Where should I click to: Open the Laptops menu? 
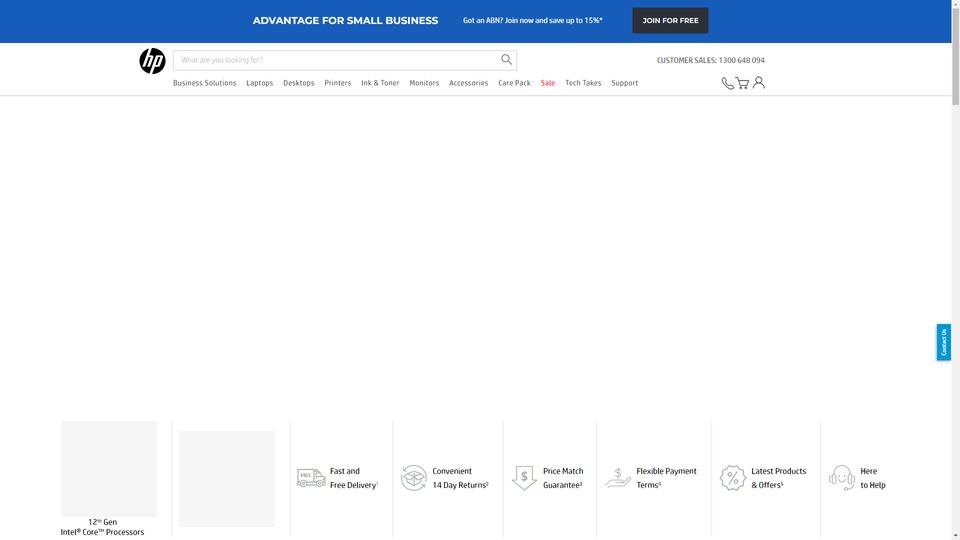[x=260, y=83]
